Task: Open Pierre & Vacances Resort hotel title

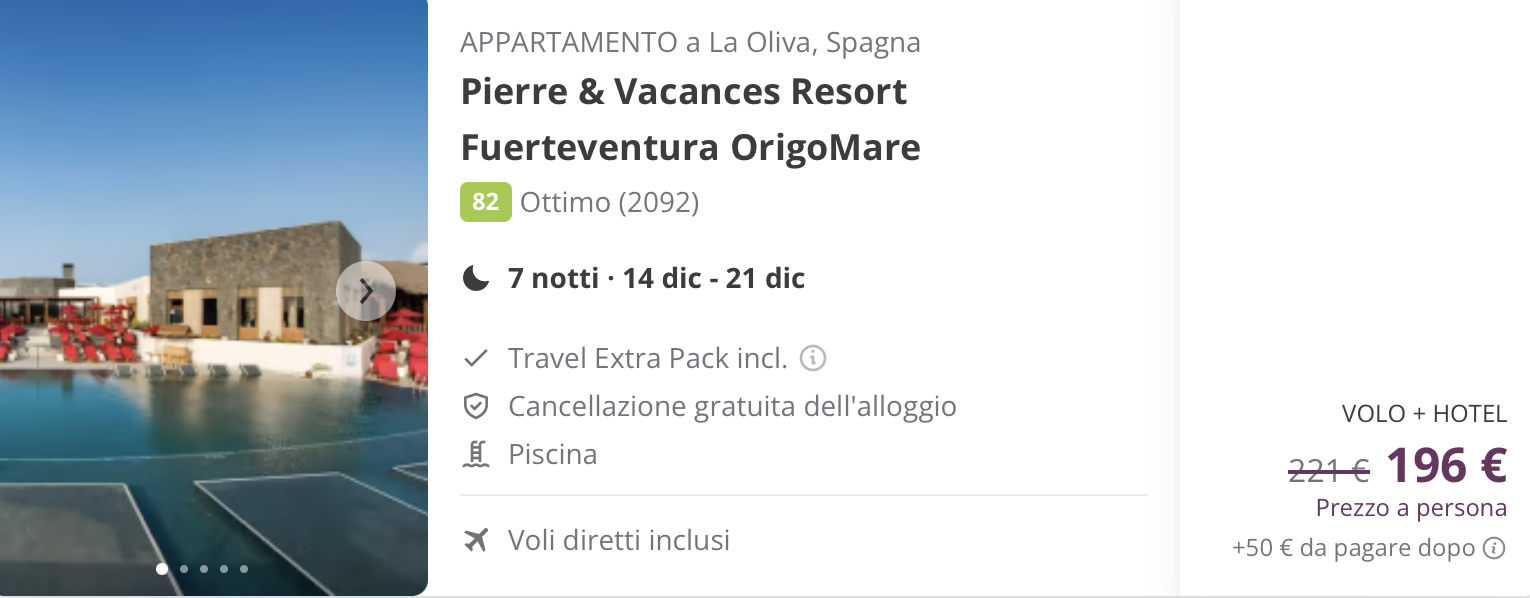Action: (x=690, y=119)
